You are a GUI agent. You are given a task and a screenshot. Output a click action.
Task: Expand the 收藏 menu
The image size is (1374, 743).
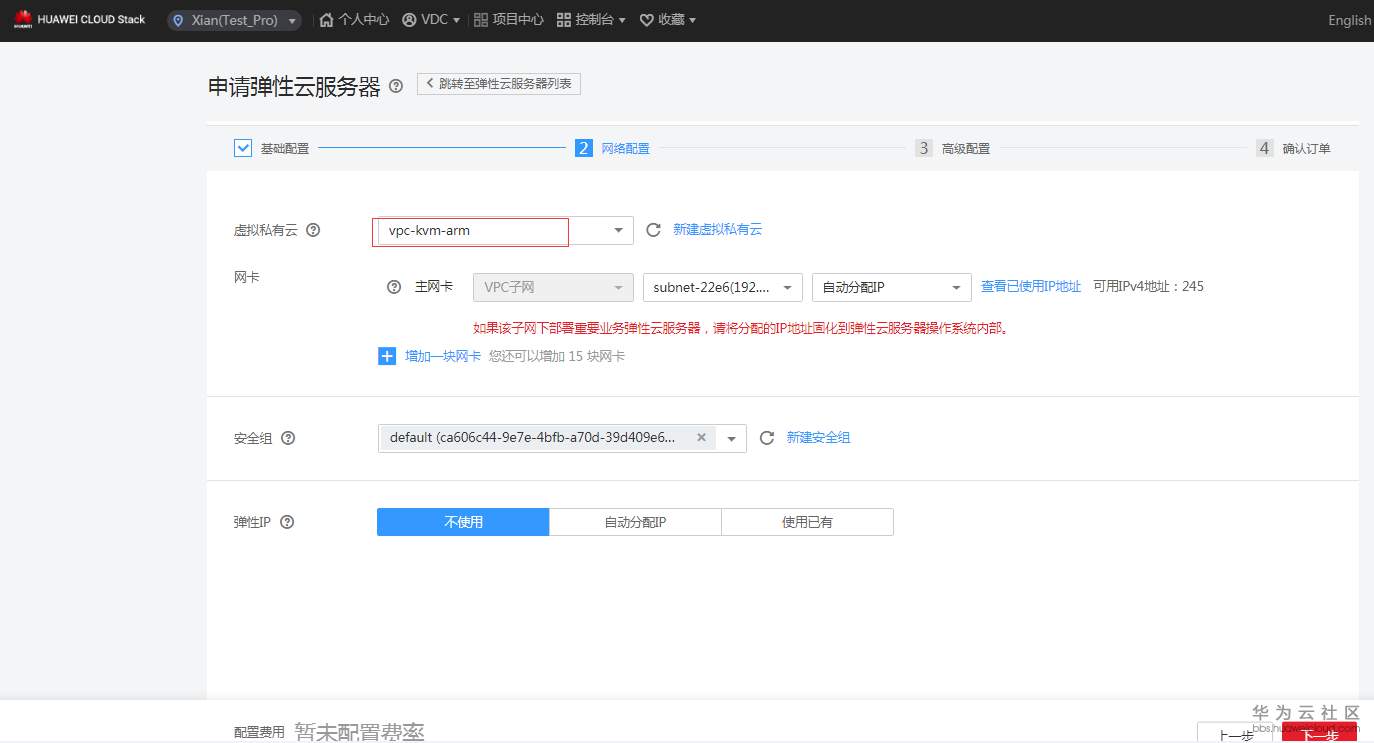click(x=692, y=21)
